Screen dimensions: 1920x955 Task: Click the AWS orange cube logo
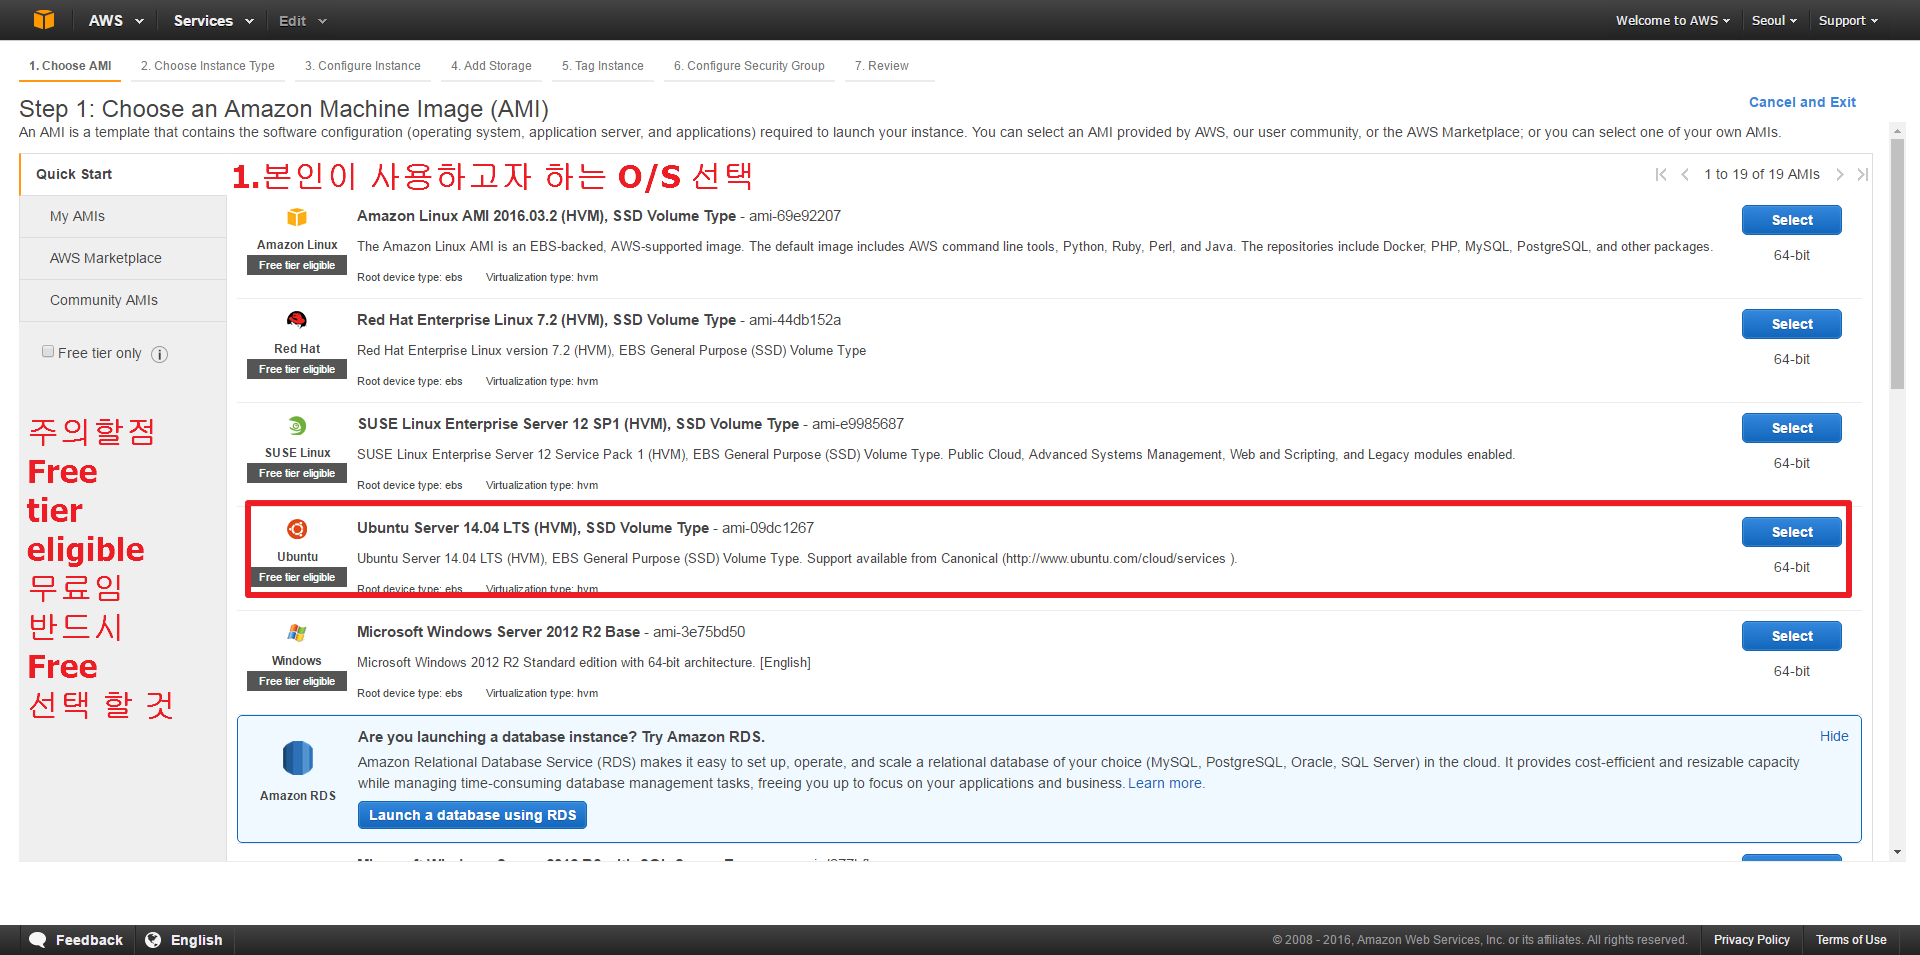point(44,20)
